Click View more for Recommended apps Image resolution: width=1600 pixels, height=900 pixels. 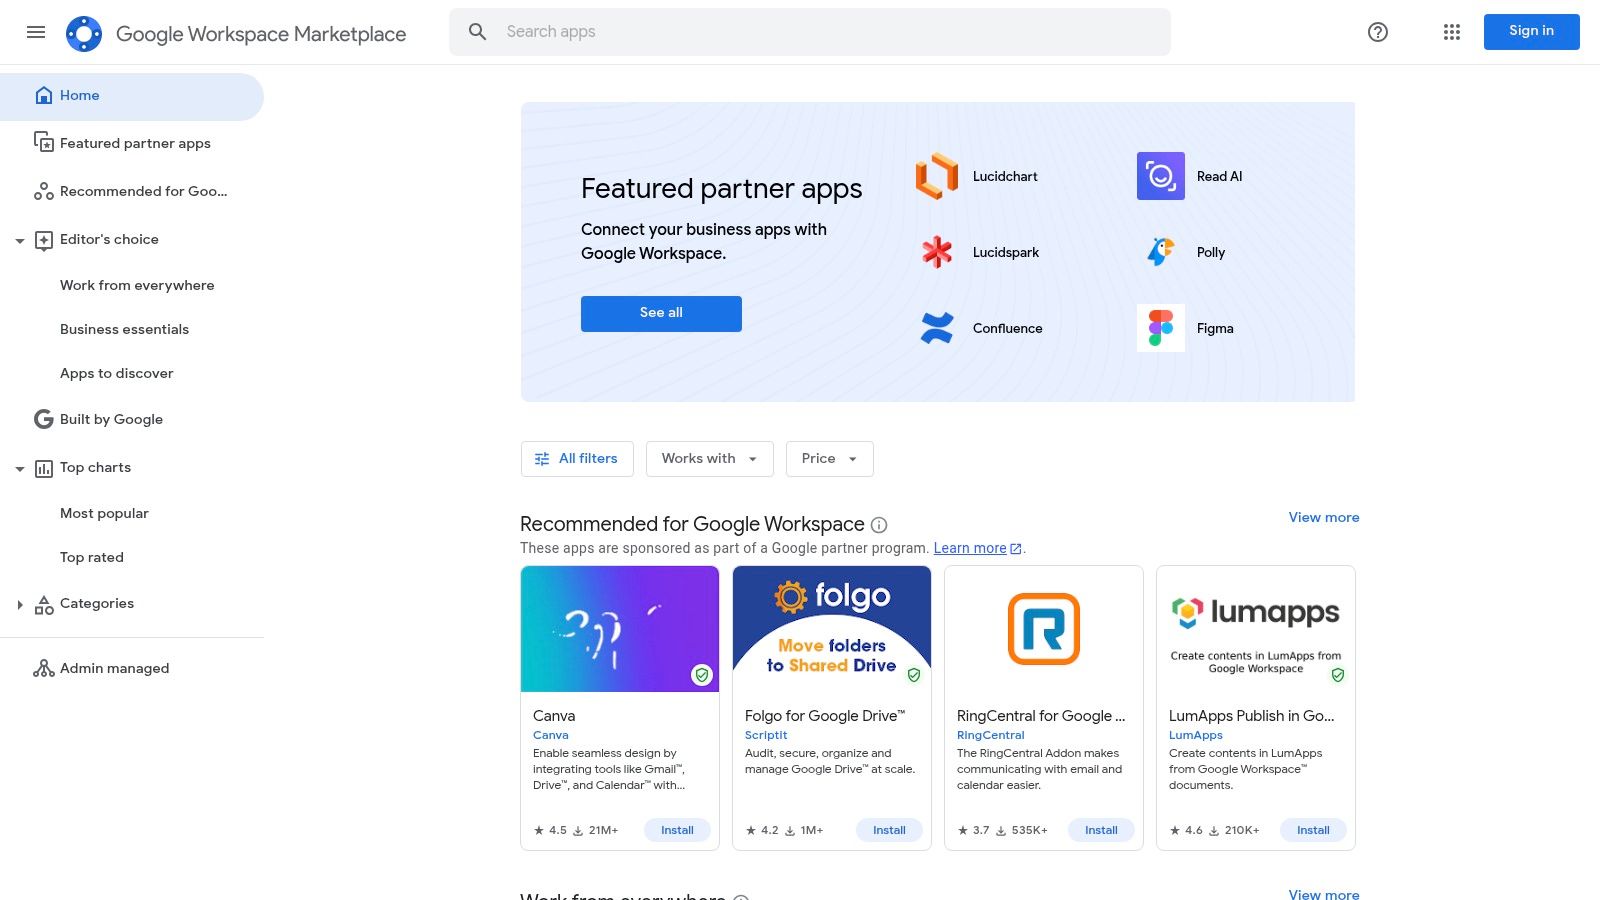(1323, 517)
